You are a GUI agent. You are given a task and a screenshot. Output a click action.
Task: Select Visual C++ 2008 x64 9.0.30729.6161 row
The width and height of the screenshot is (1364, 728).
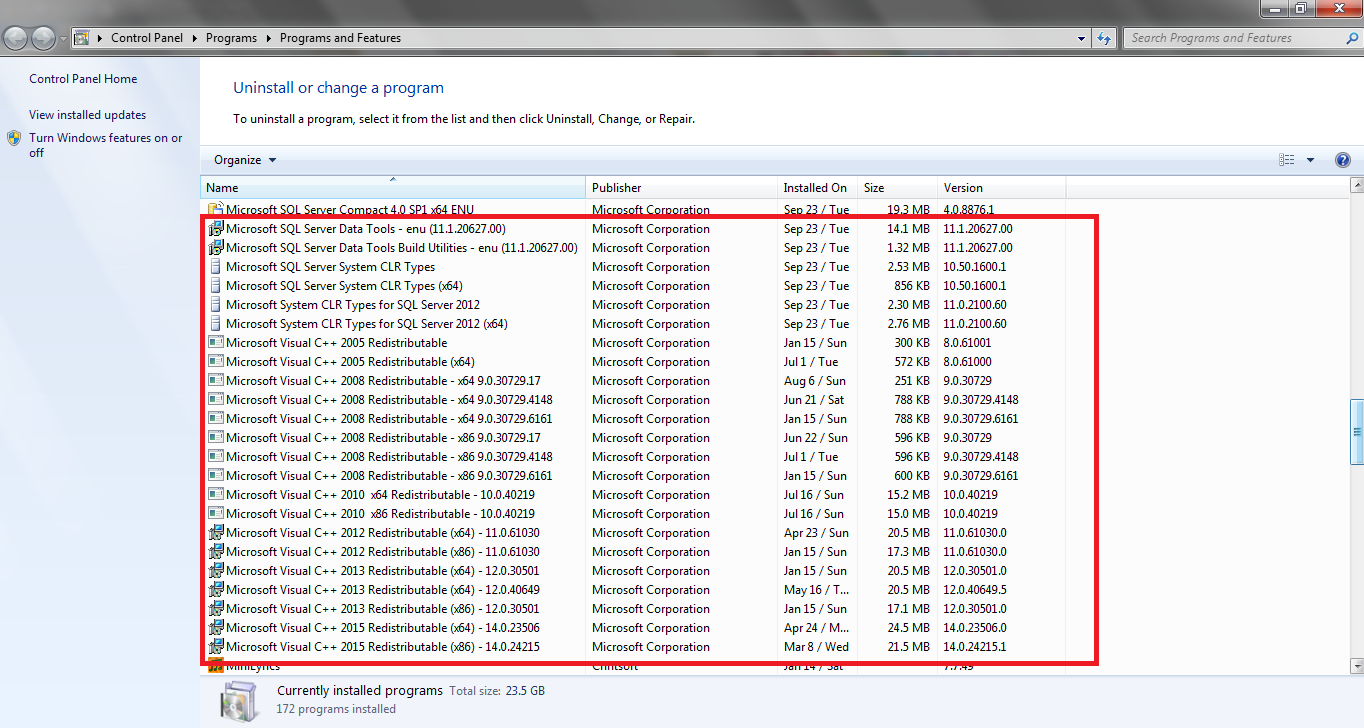(633, 419)
